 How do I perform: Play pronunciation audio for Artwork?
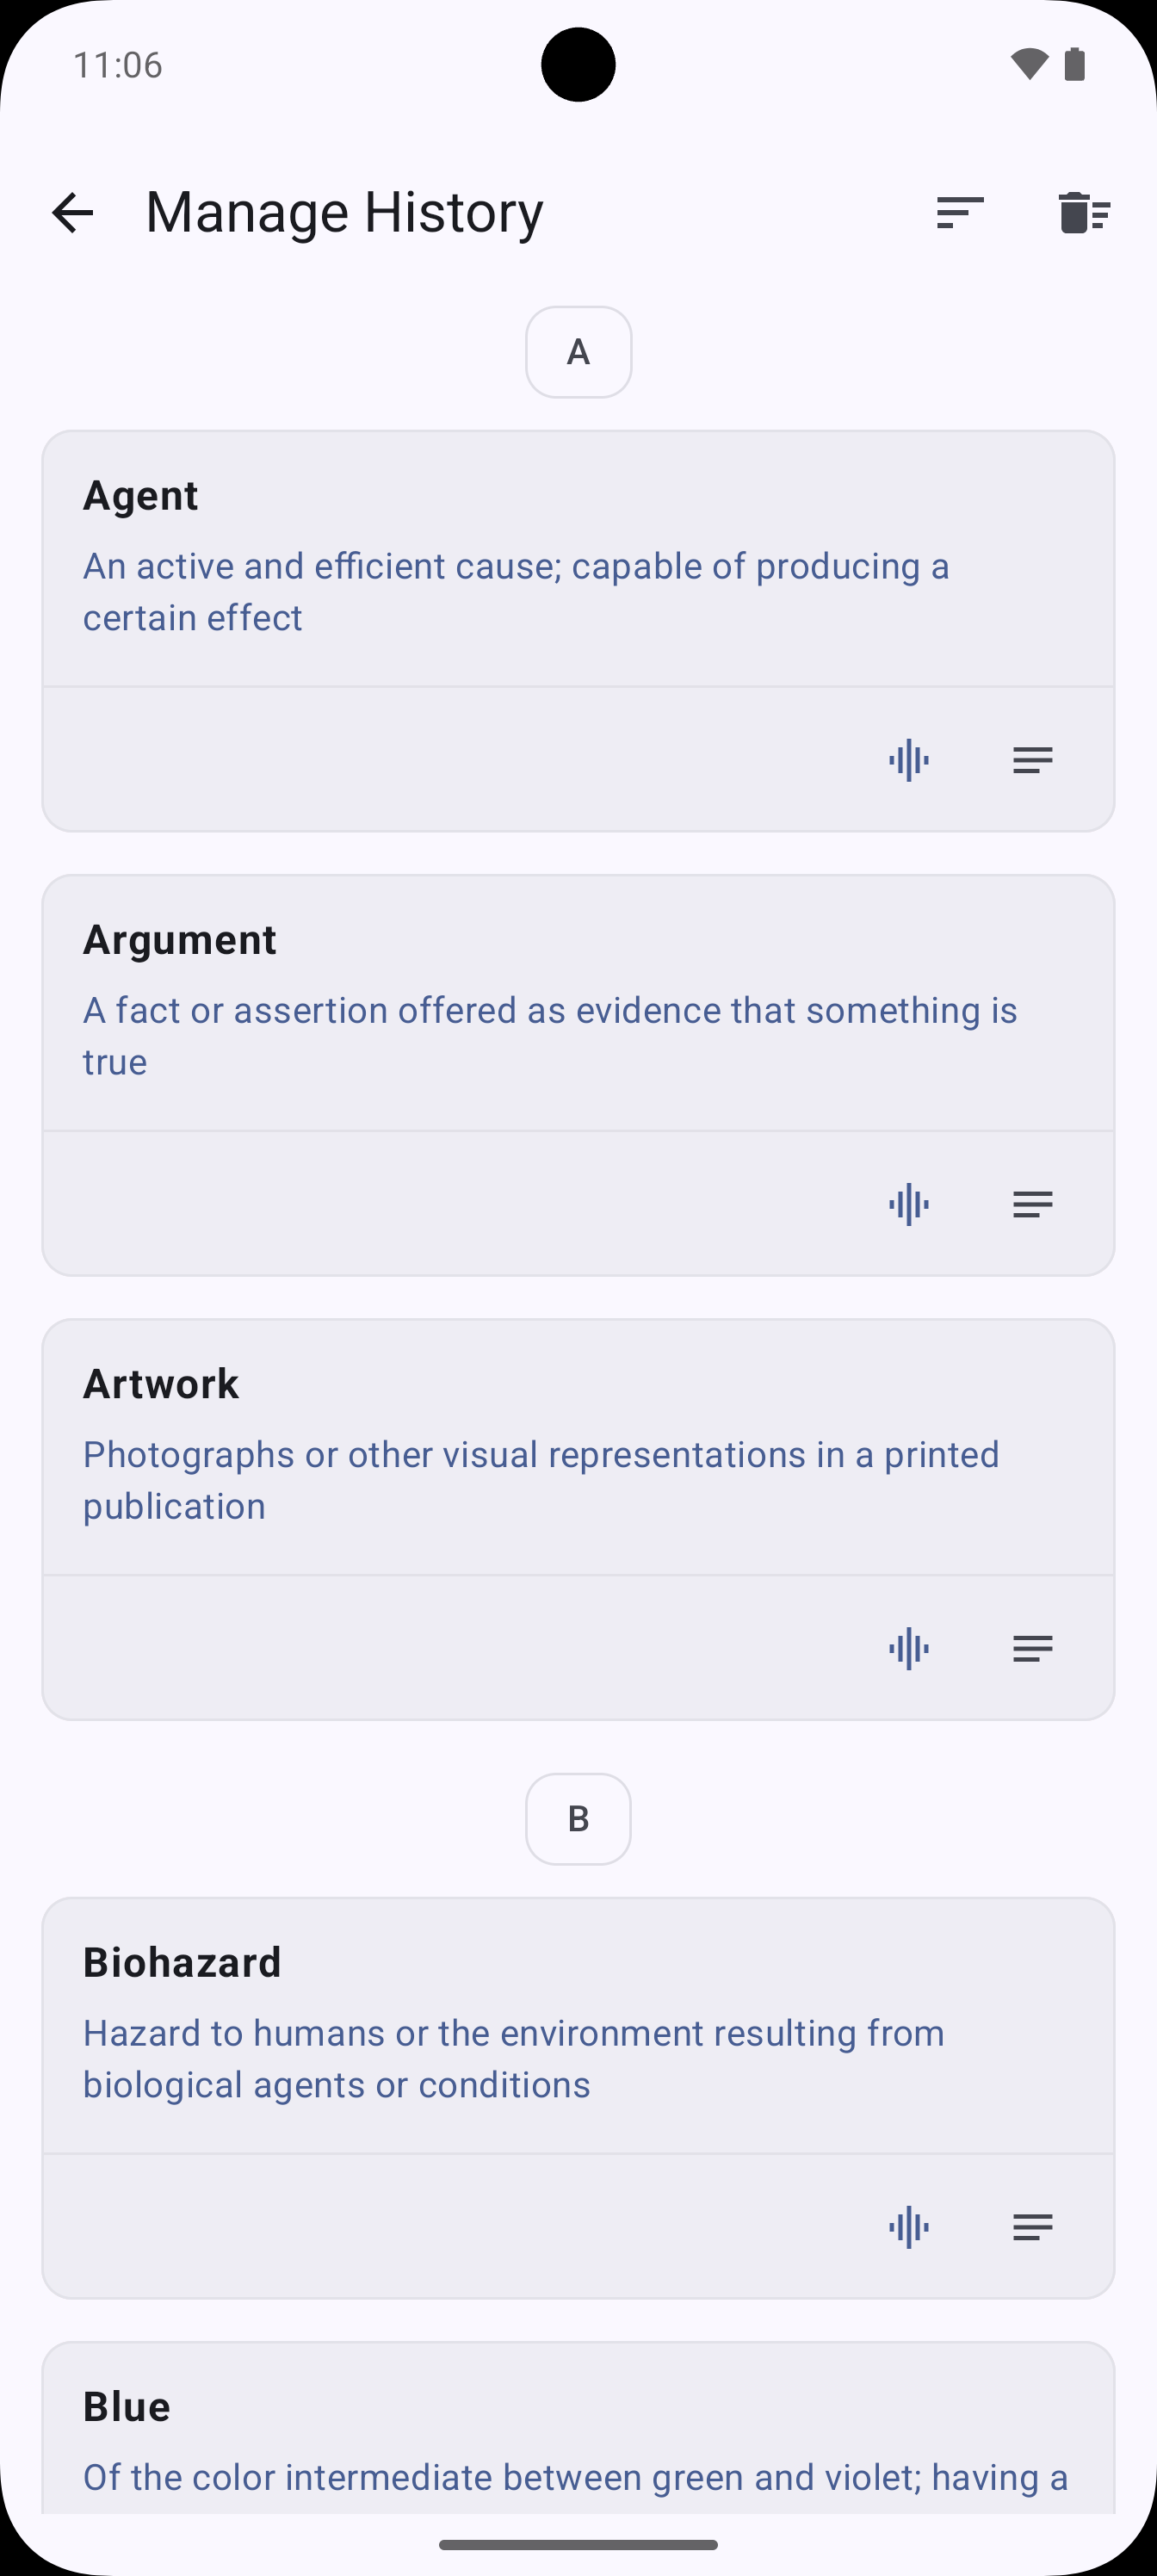[x=908, y=1649]
